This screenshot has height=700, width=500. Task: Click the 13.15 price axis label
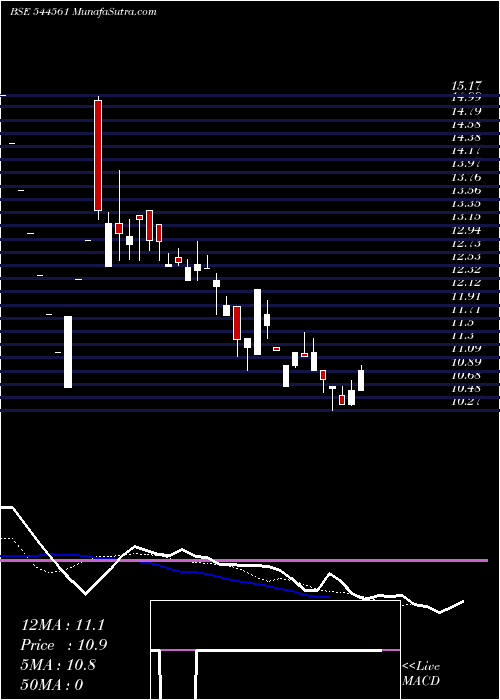[466, 217]
